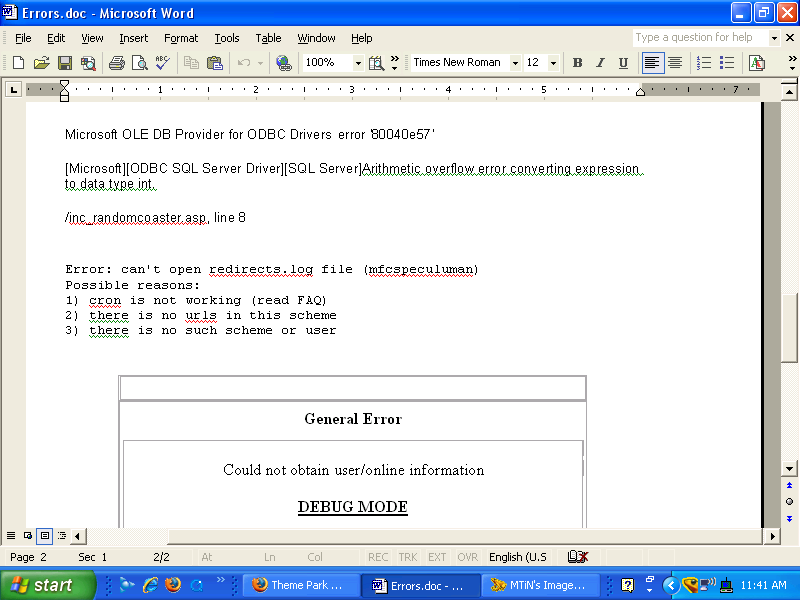Viewport: 800px width, 600px height.
Task: Expand Standard toolbar options chevron
Action: tap(394, 63)
